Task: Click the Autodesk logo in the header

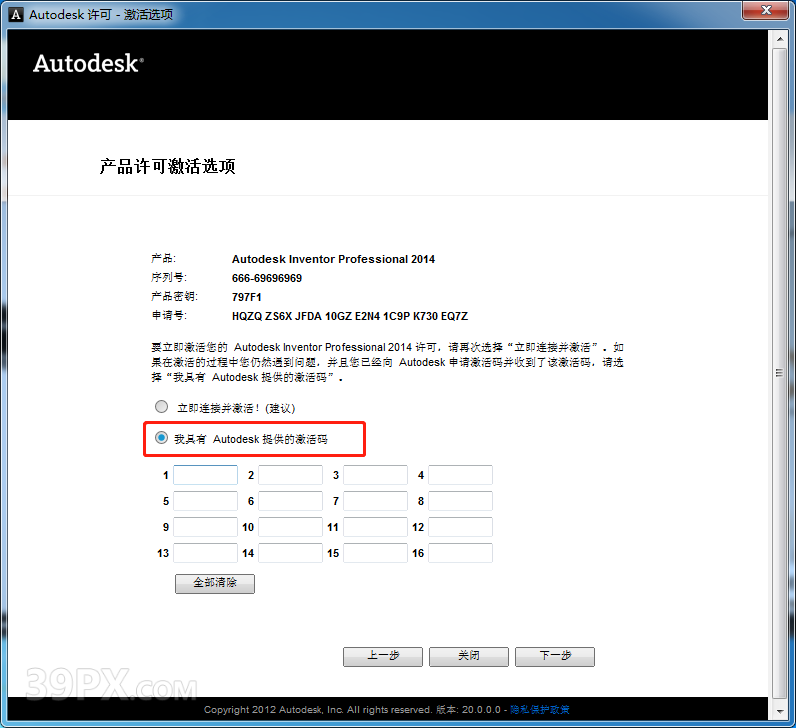Action: point(88,63)
